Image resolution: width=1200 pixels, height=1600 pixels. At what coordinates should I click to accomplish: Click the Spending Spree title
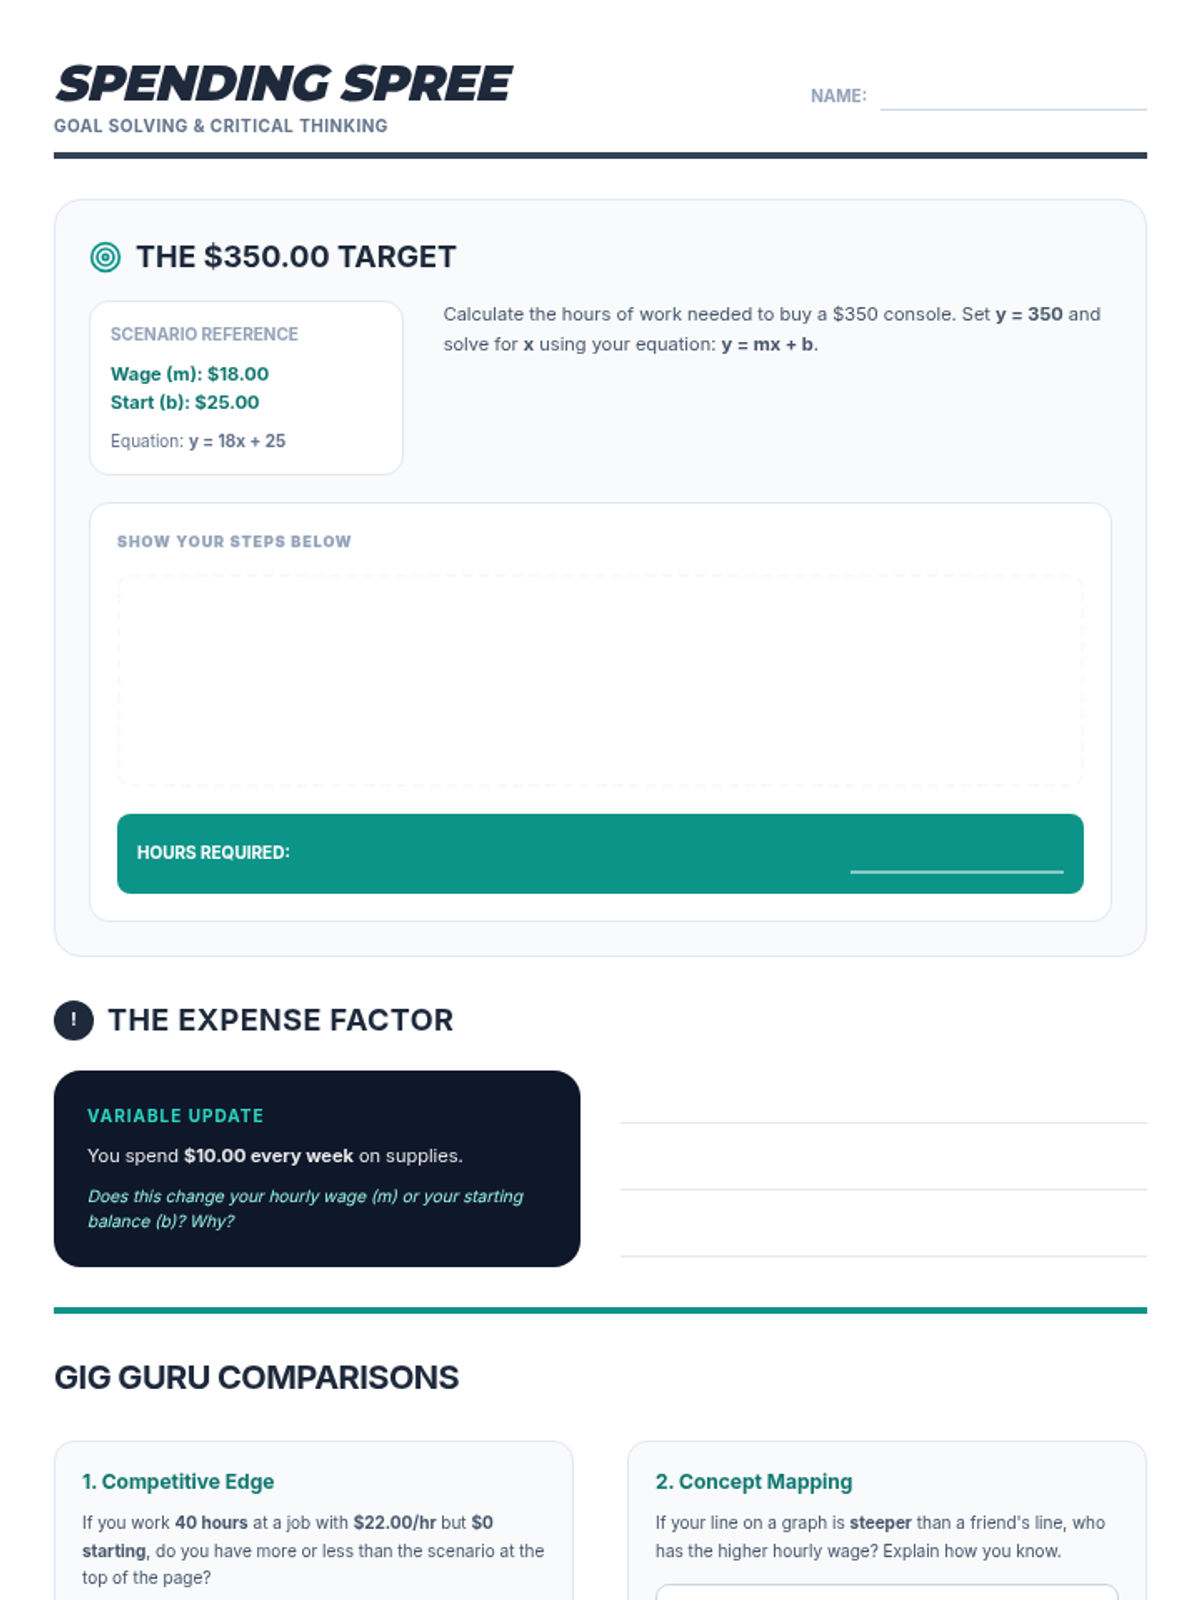pyautogui.click(x=284, y=84)
